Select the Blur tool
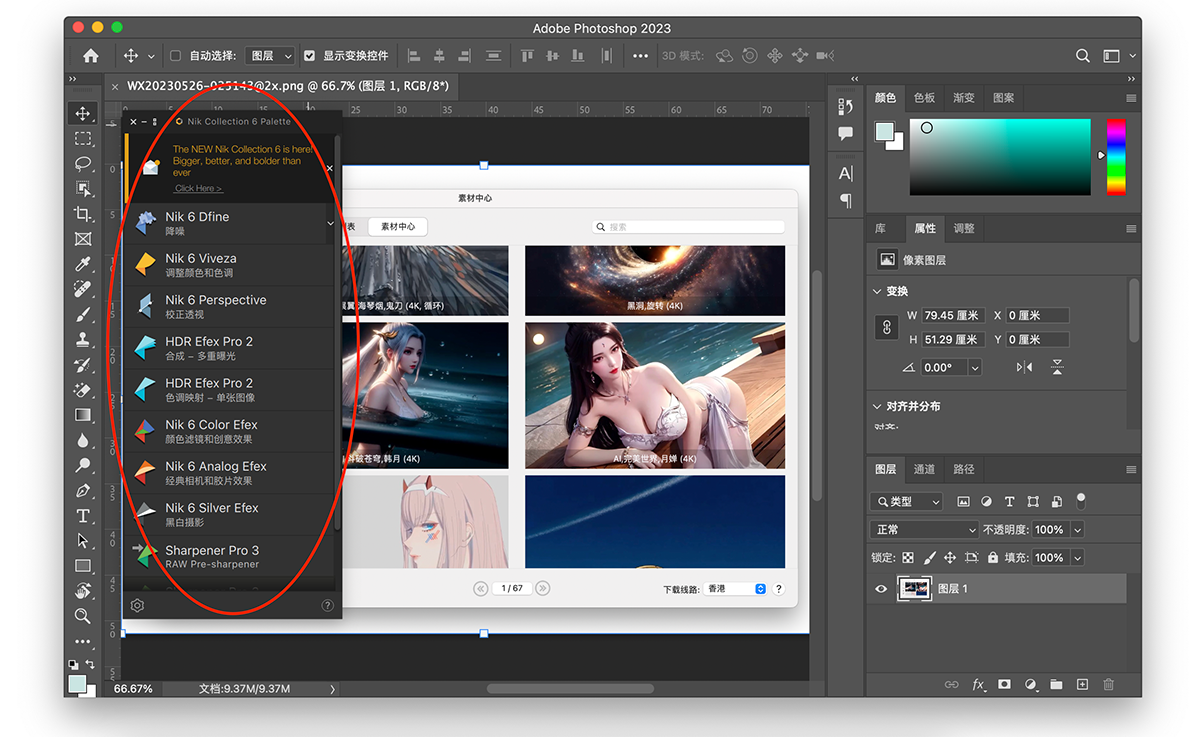This screenshot has width=1200, height=737. tap(83, 440)
